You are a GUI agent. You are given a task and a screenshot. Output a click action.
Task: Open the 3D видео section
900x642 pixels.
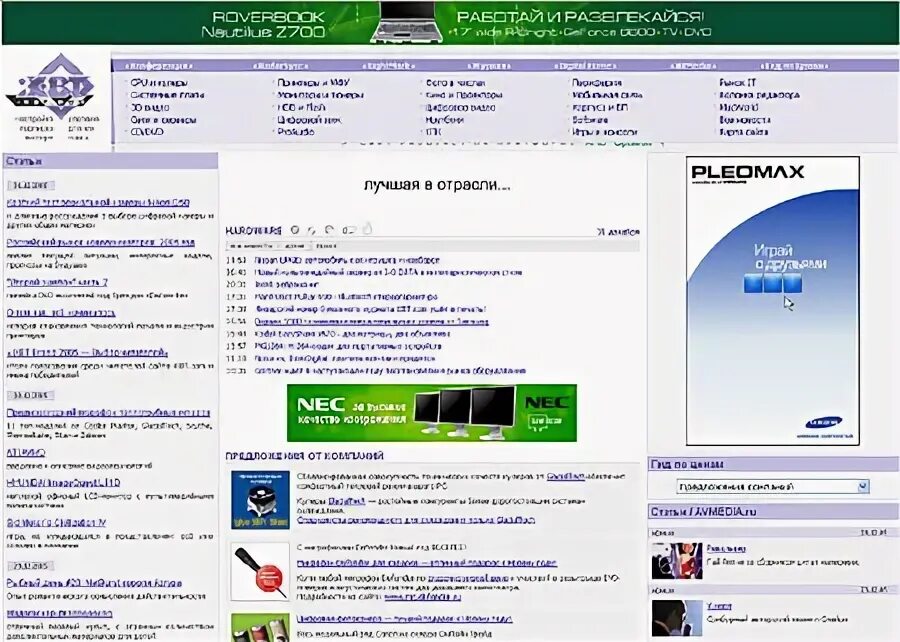coord(150,107)
